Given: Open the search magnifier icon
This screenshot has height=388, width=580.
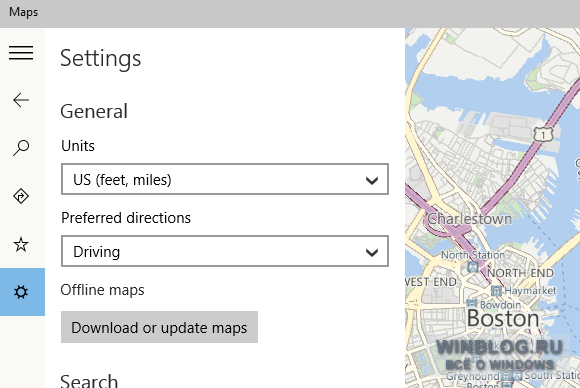Looking at the screenshot, I should pyautogui.click(x=21, y=148).
